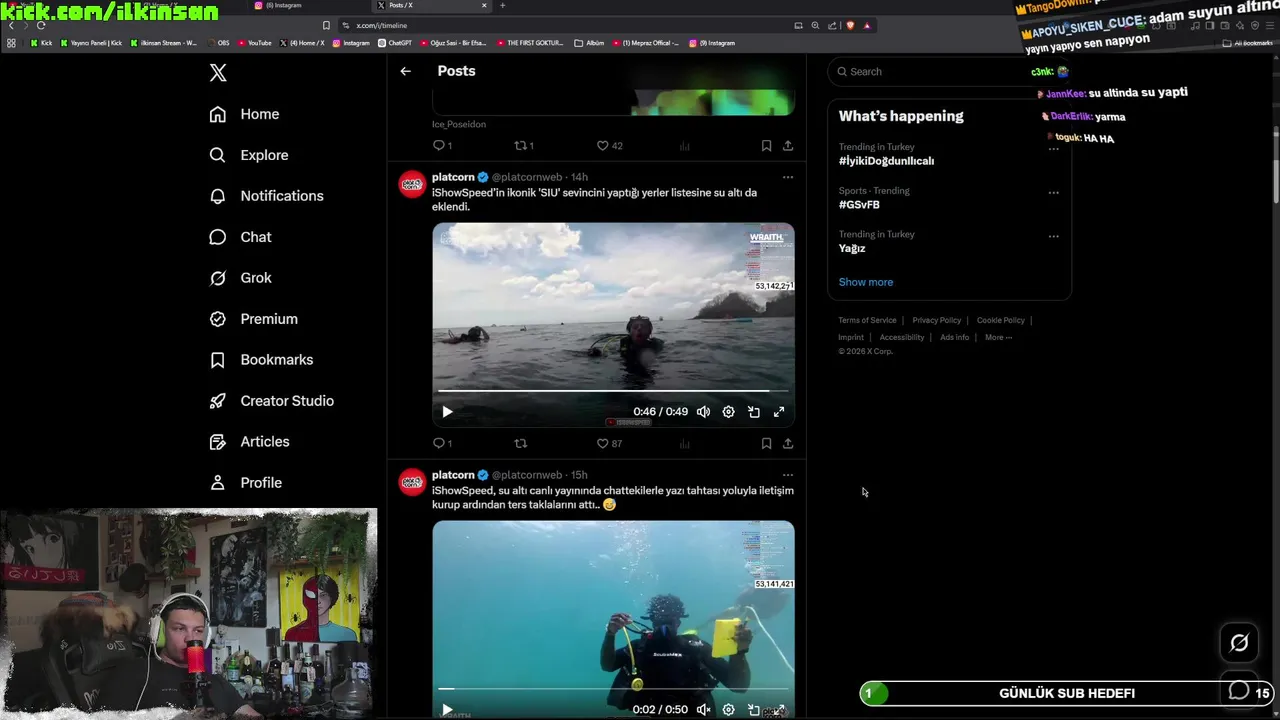This screenshot has height=720, width=1280.
Task: Like the post with 87 likes
Action: [609, 443]
